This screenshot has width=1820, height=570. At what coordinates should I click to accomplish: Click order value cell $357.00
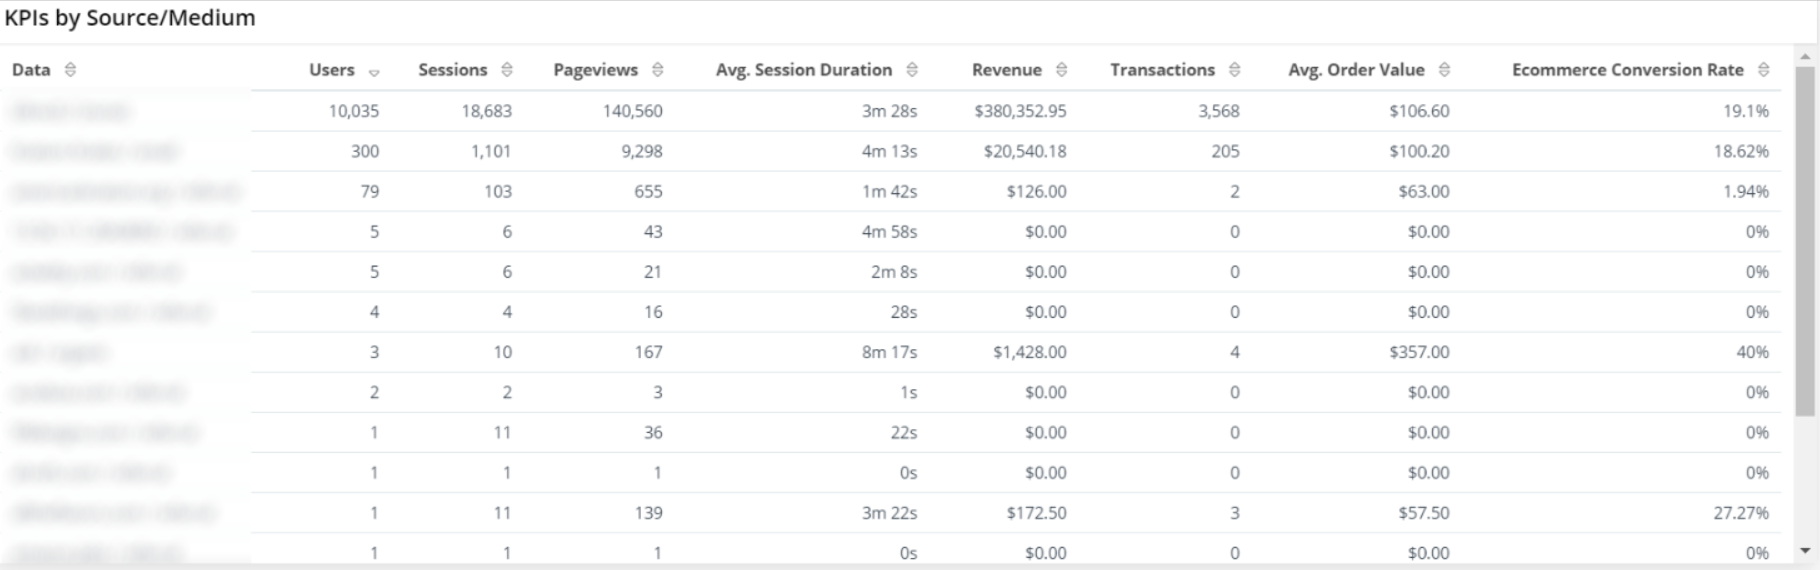click(x=1419, y=352)
